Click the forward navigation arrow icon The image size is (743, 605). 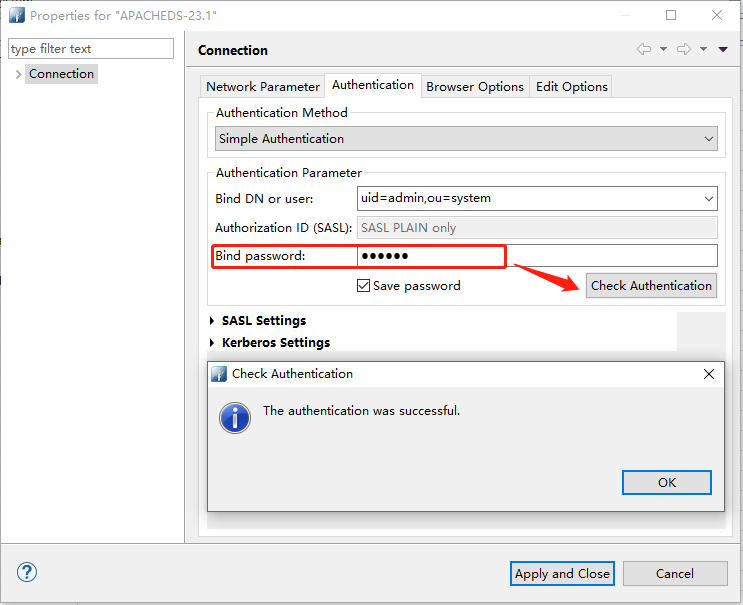(684, 49)
